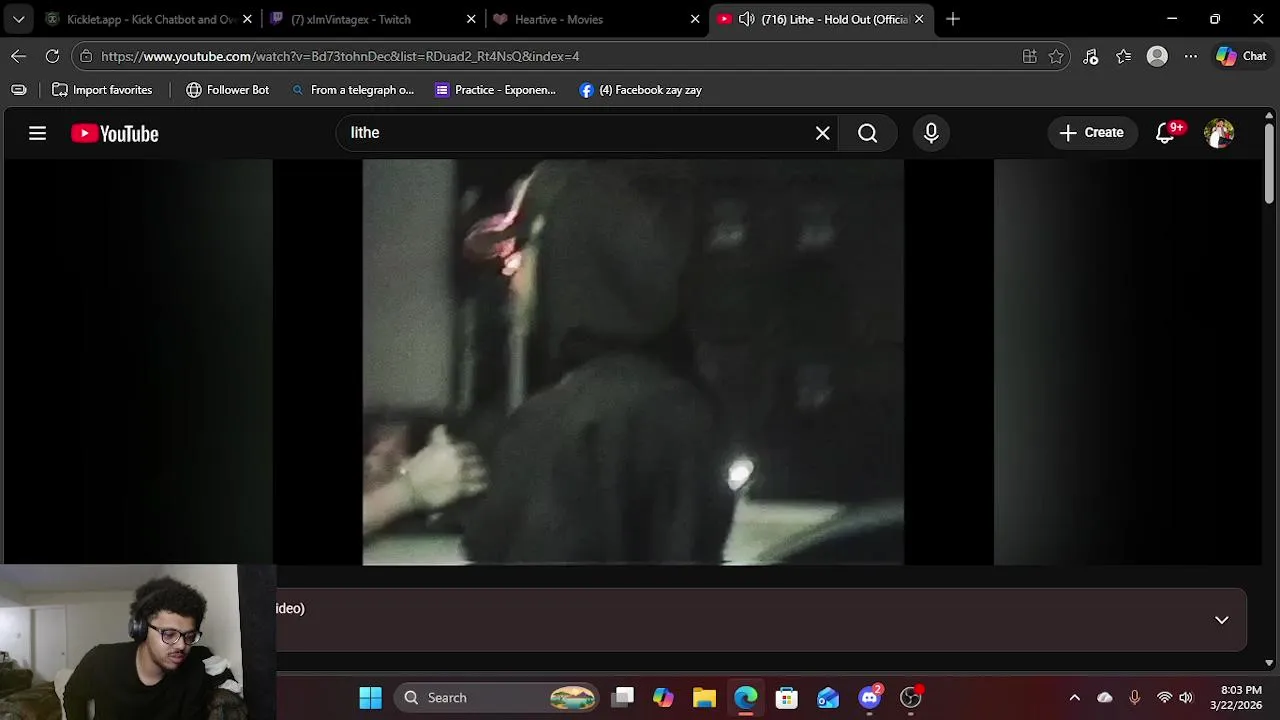The height and width of the screenshot is (720, 1280).
Task: Start voice search with the microphone
Action: [x=931, y=133]
